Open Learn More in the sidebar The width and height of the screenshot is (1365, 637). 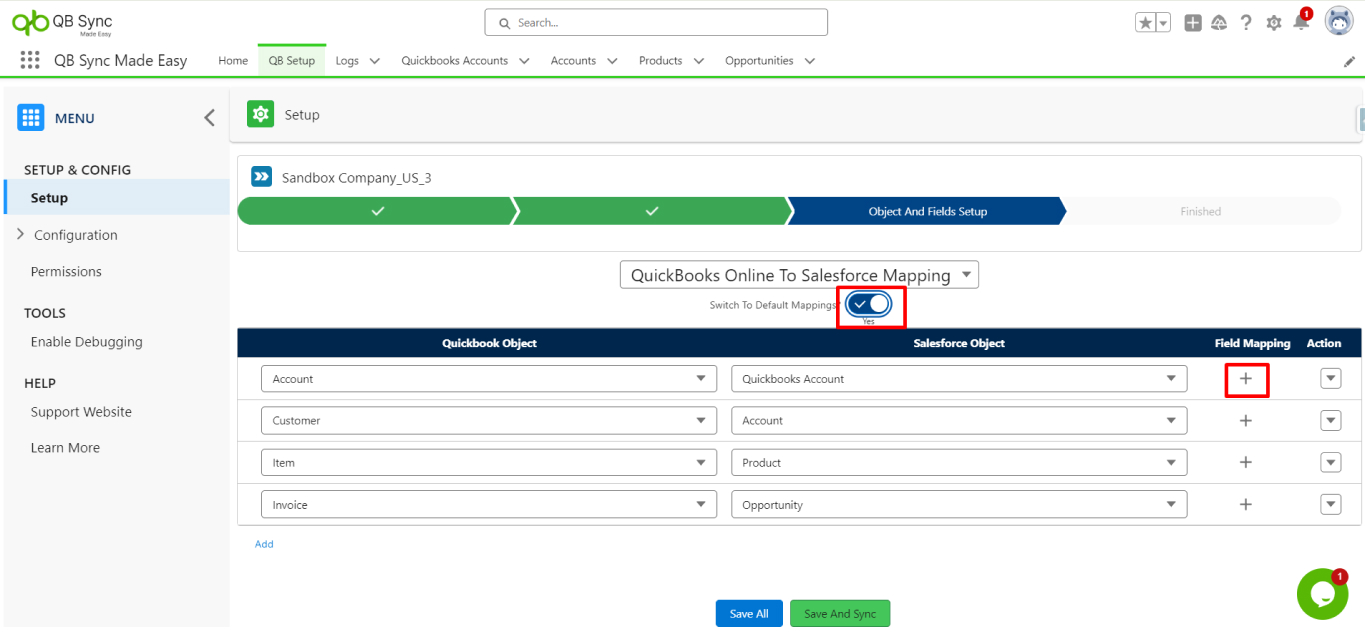(65, 448)
